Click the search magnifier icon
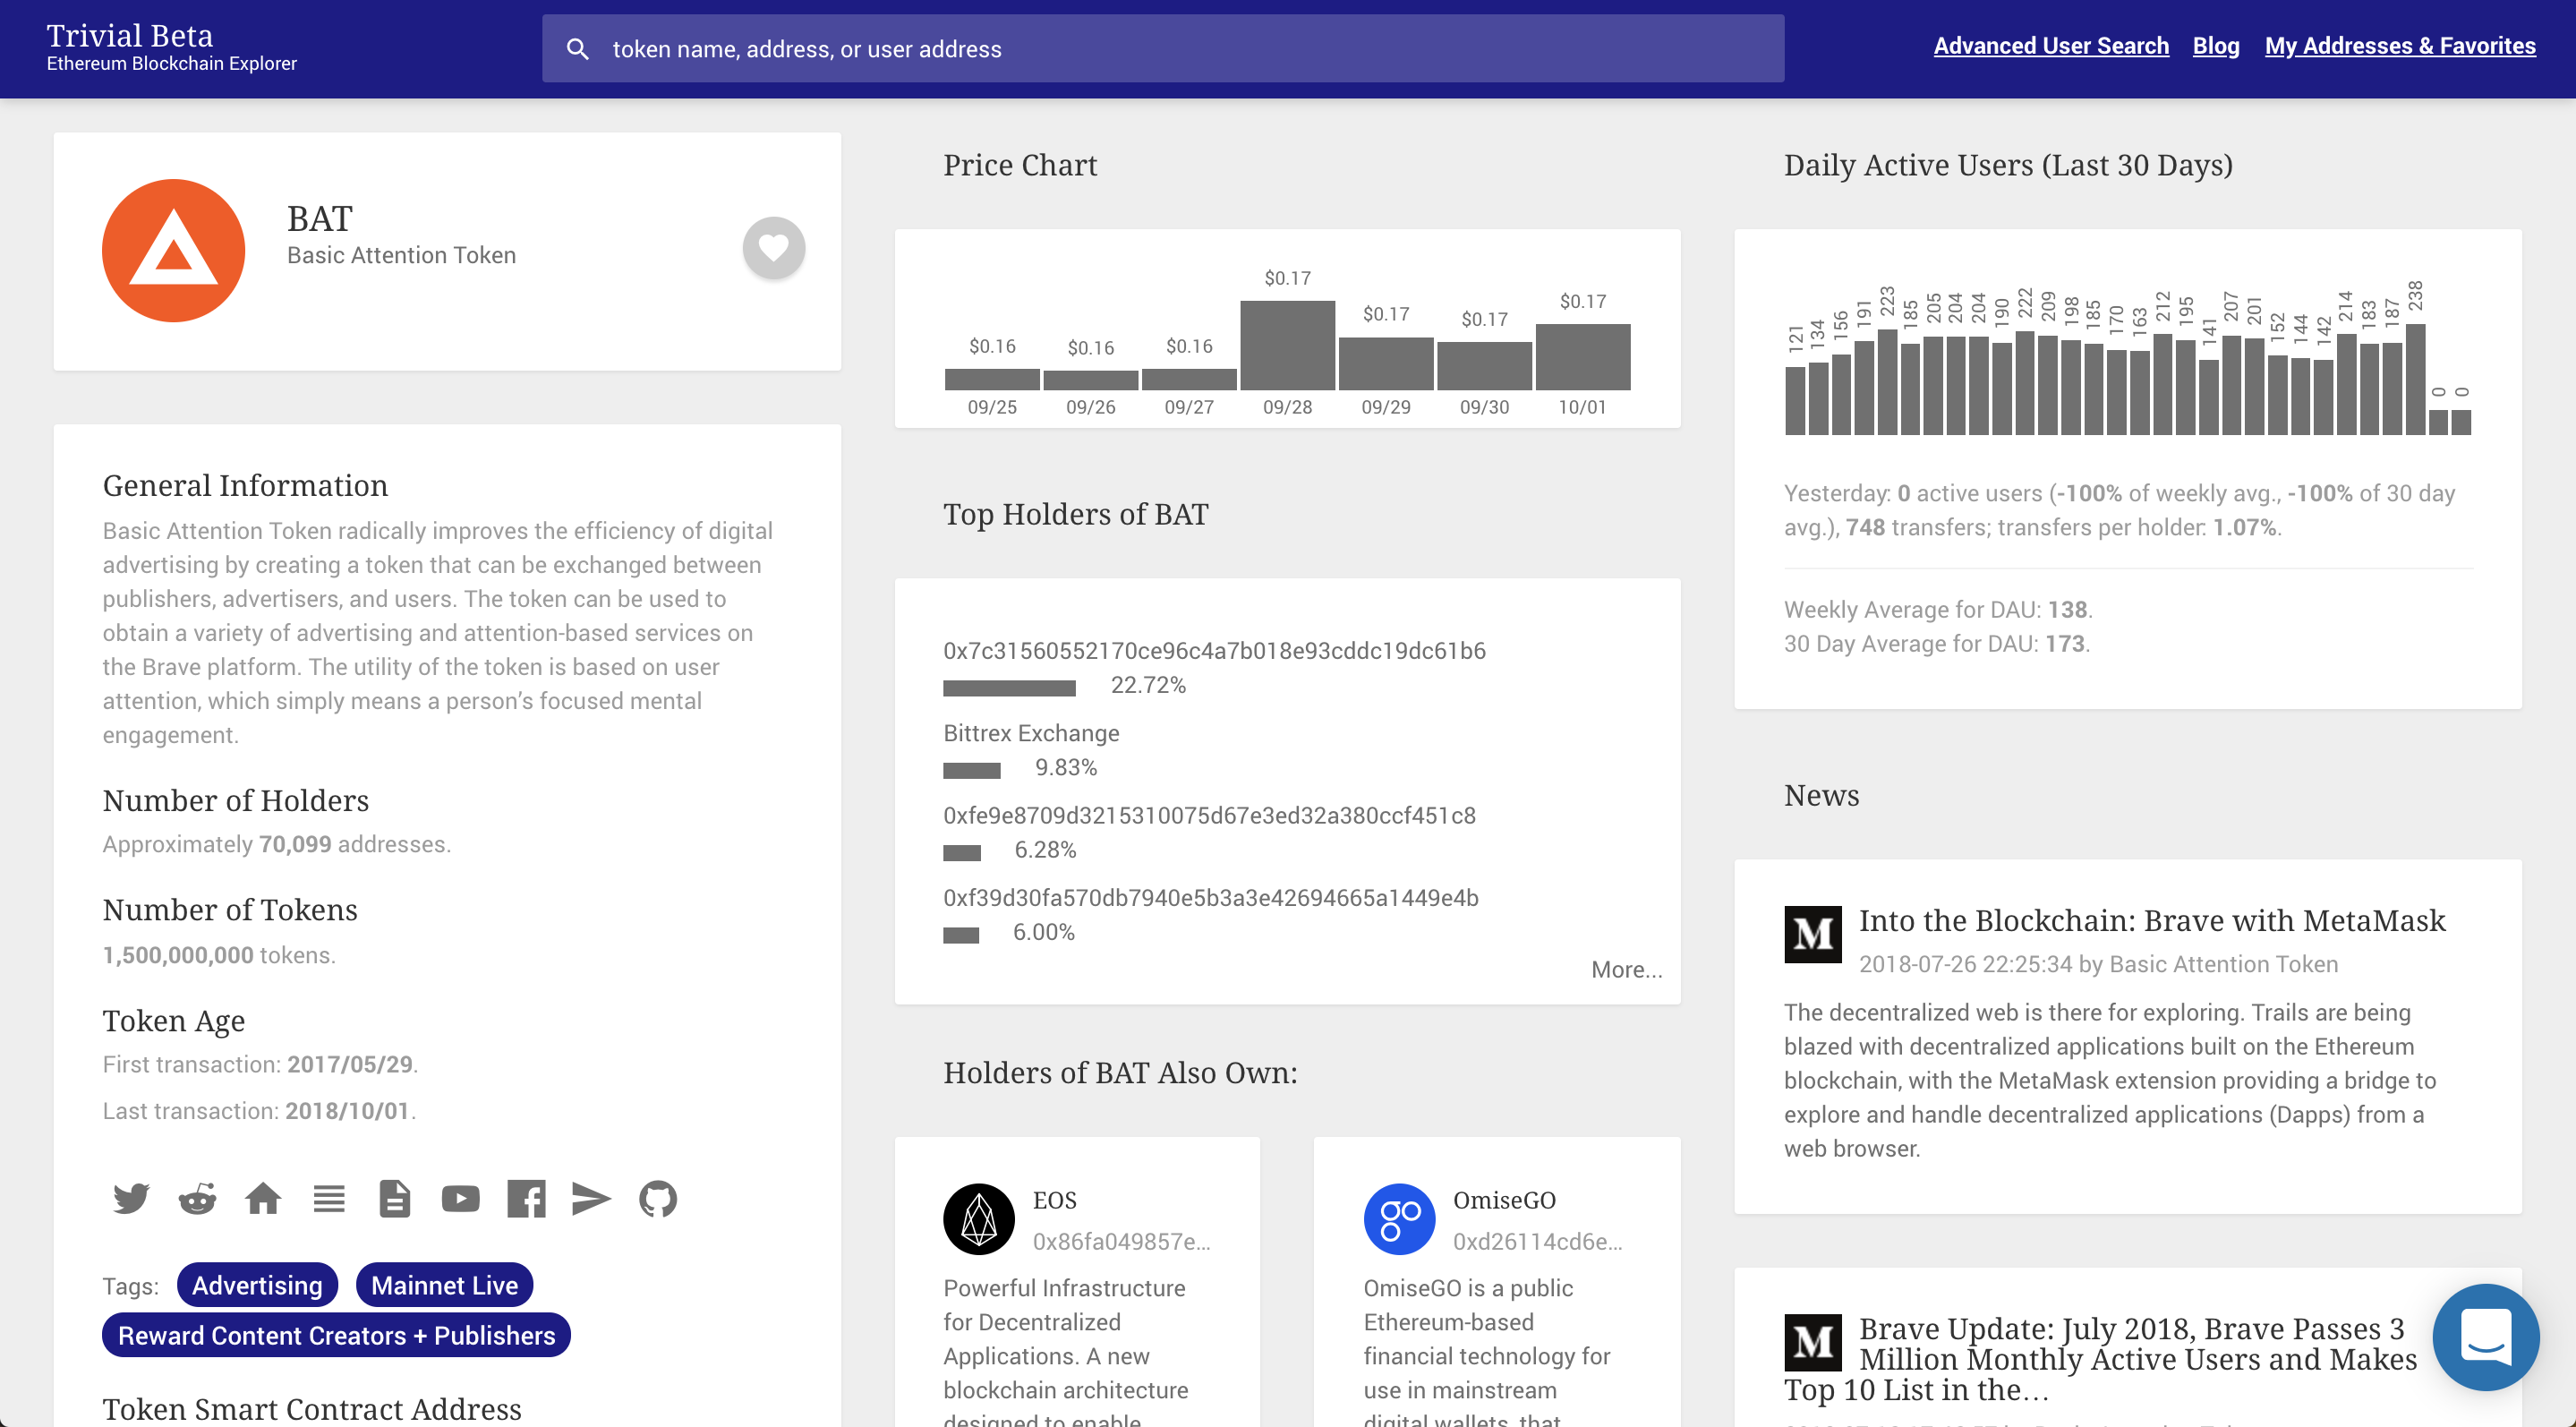This screenshot has height=1427, width=2576. click(577, 48)
